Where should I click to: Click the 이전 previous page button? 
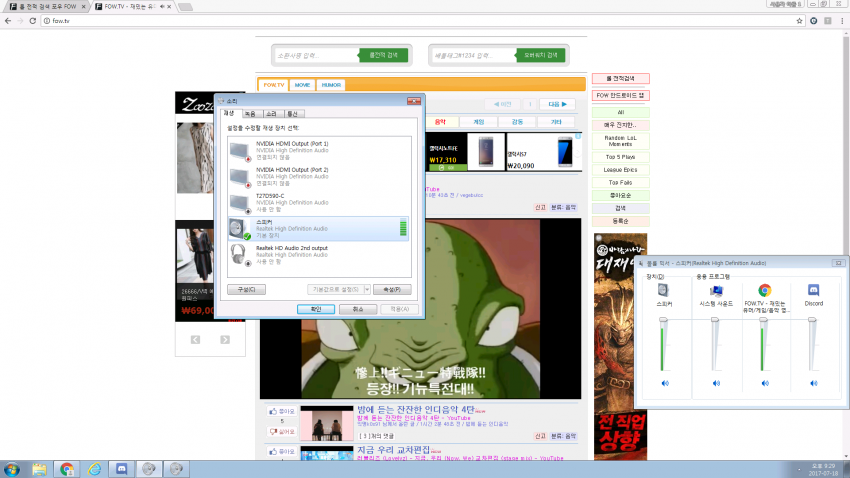pyautogui.click(x=503, y=104)
